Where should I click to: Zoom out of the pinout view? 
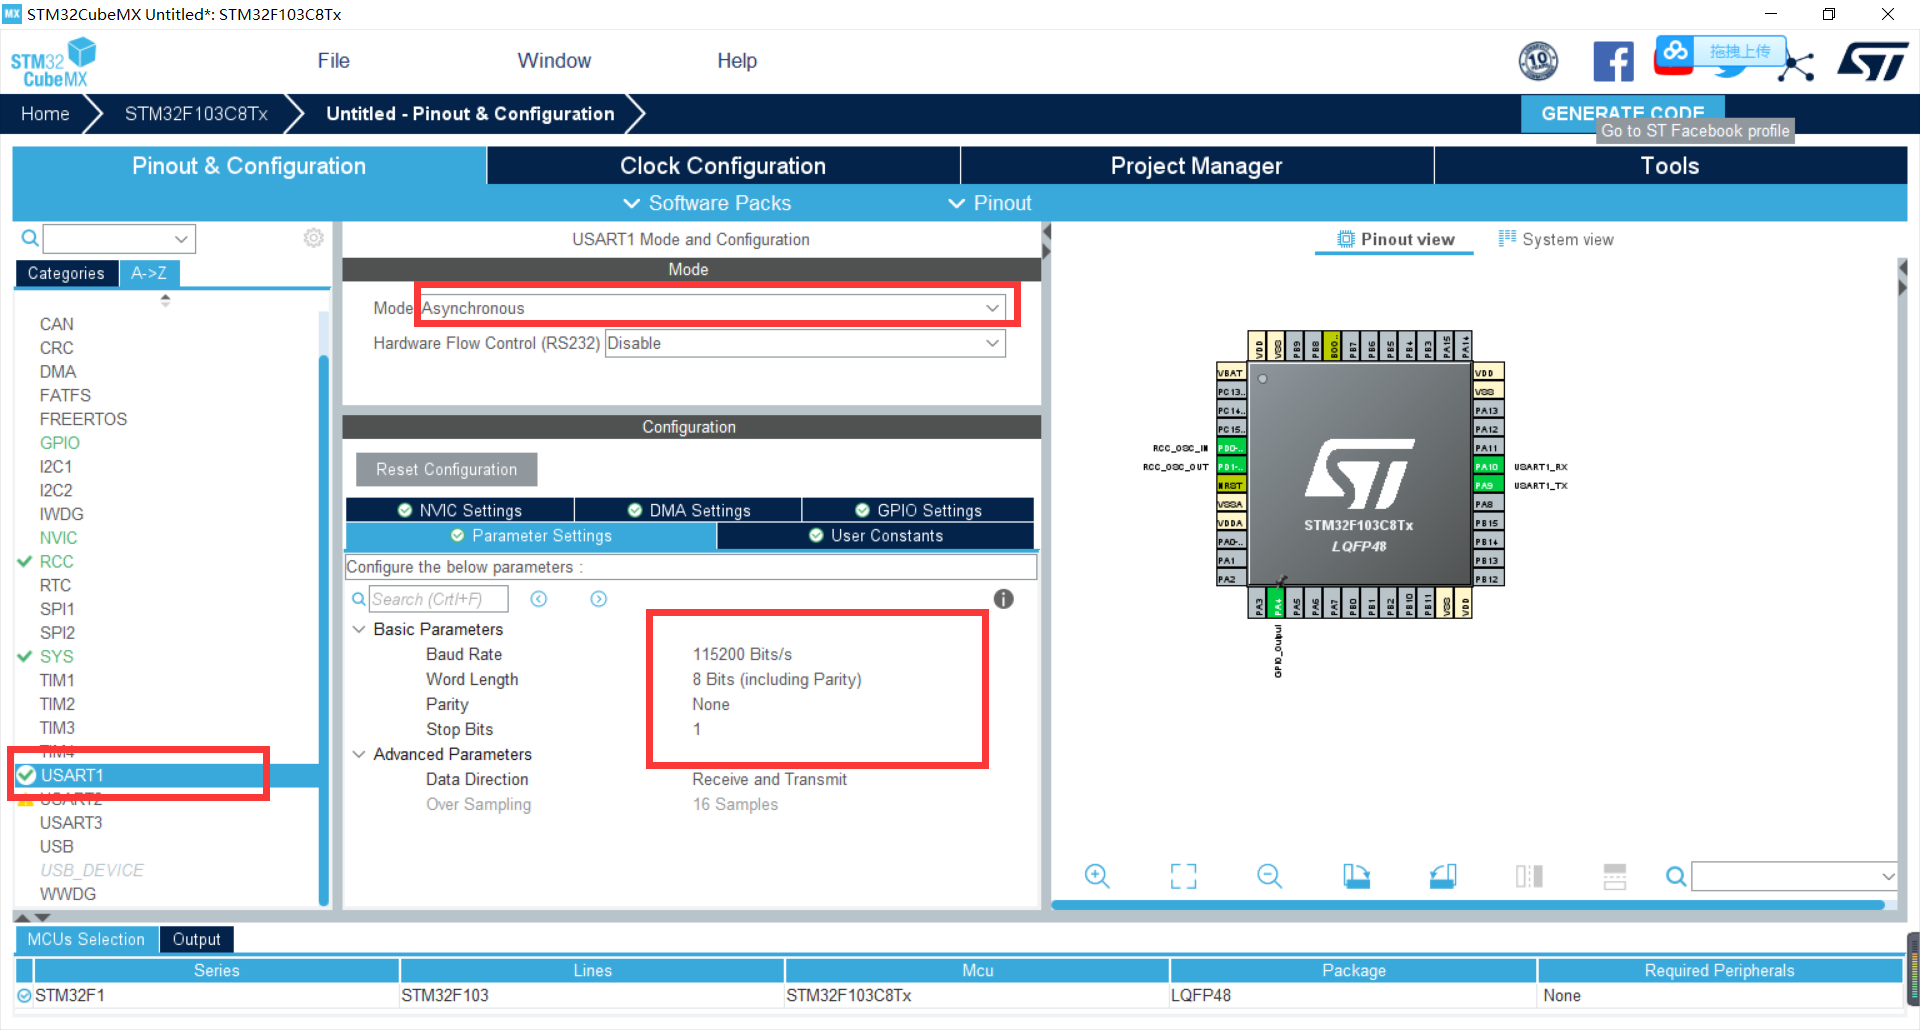(1268, 876)
